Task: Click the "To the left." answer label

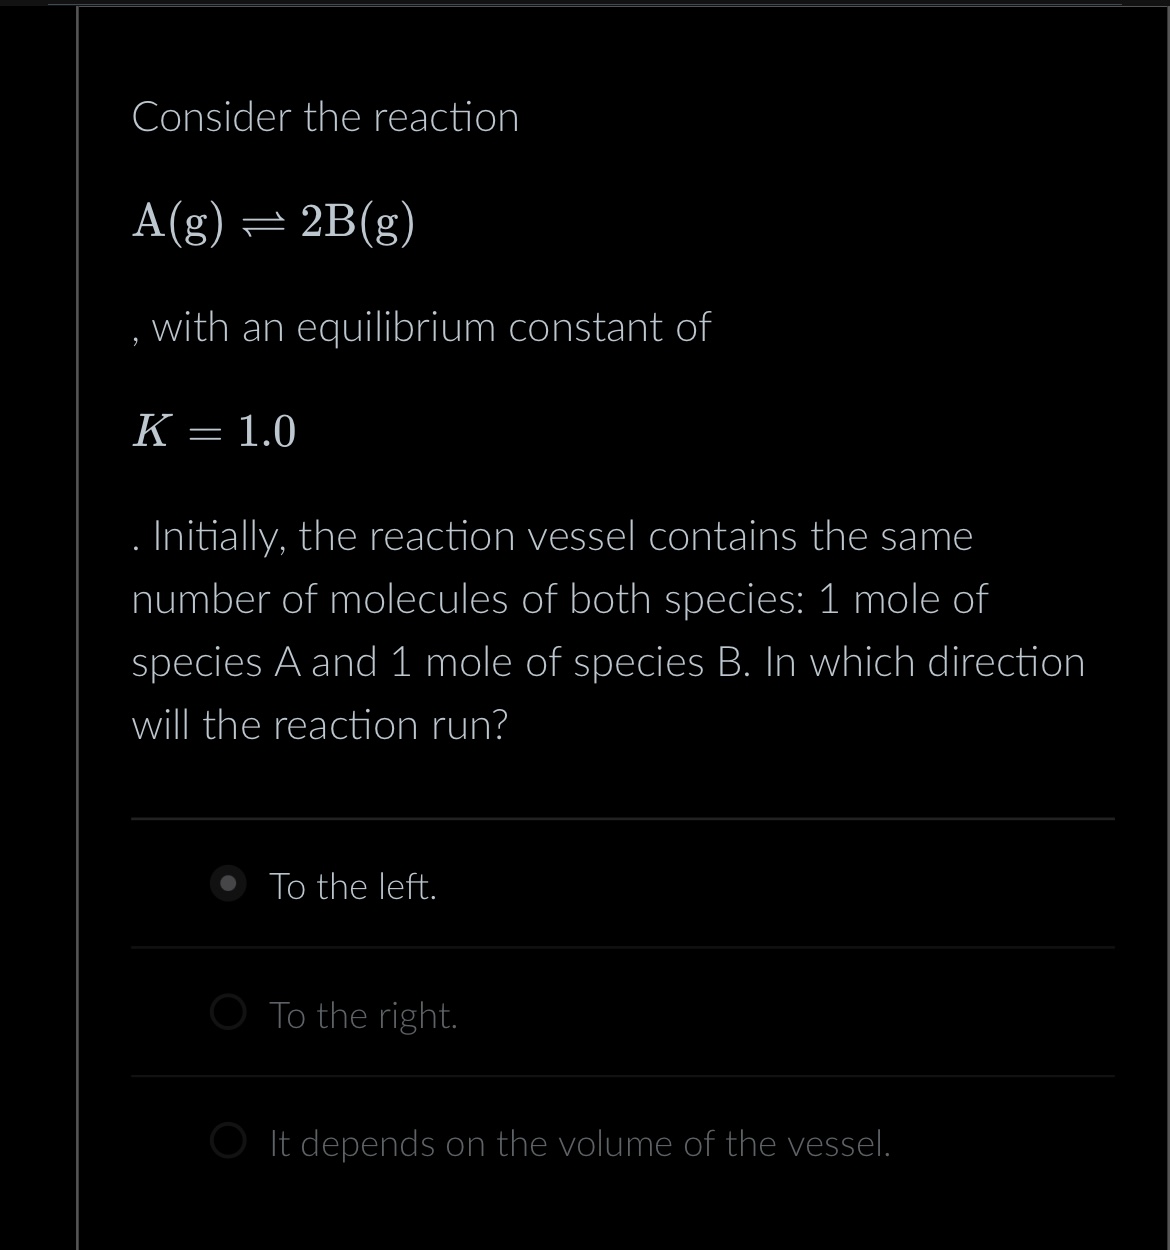Action: click(354, 886)
